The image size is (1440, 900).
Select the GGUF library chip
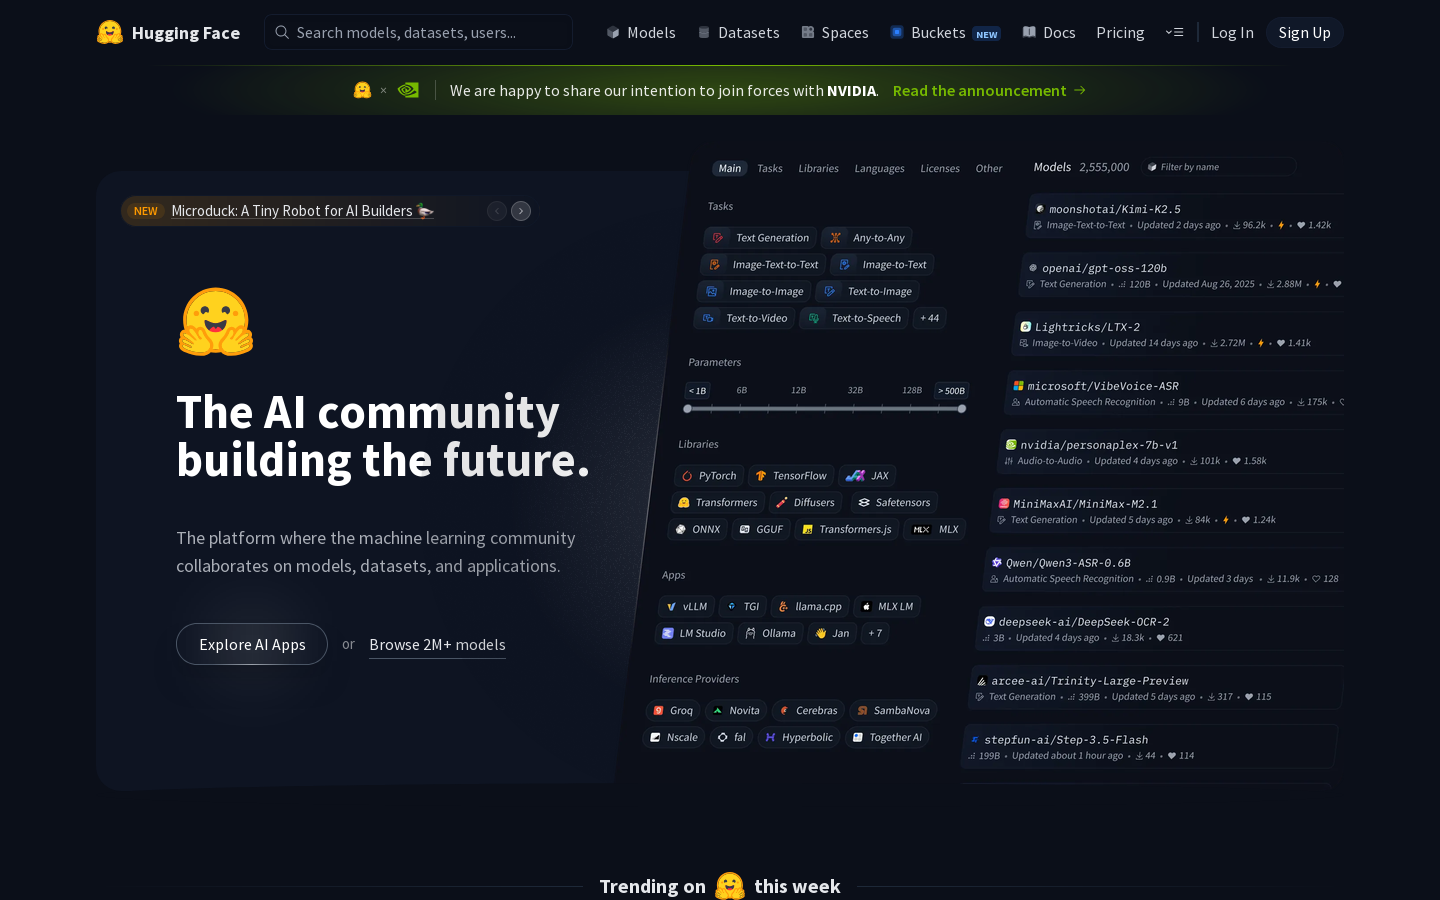point(760,530)
